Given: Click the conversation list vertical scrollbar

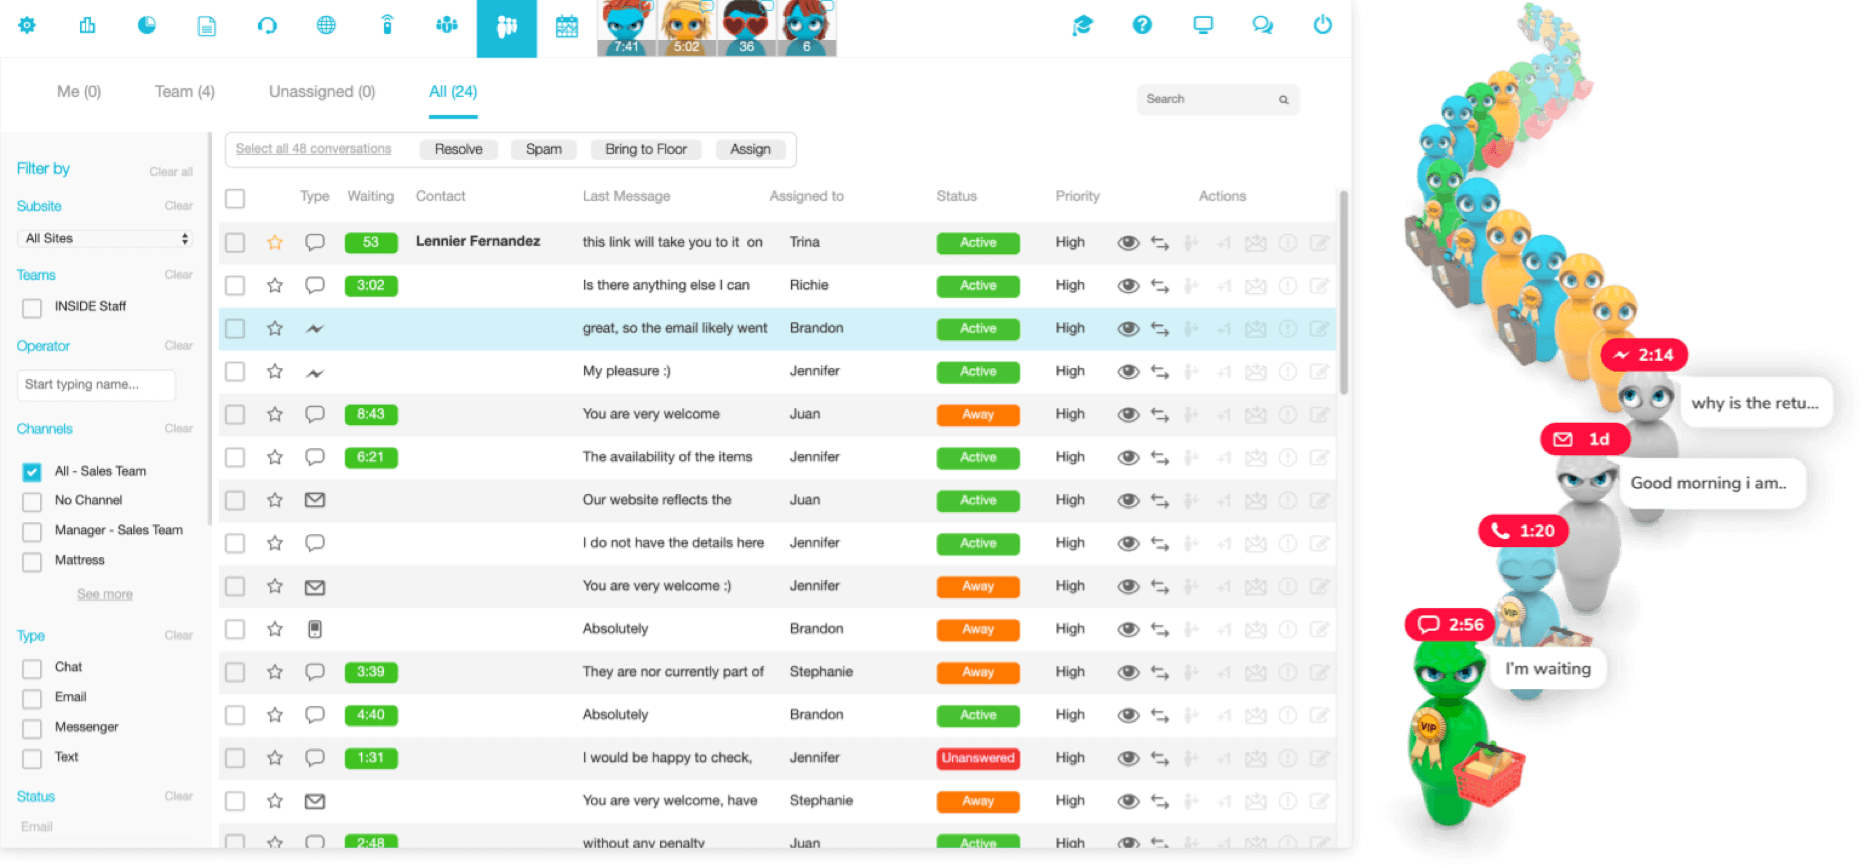Looking at the screenshot, I should point(1343,292).
